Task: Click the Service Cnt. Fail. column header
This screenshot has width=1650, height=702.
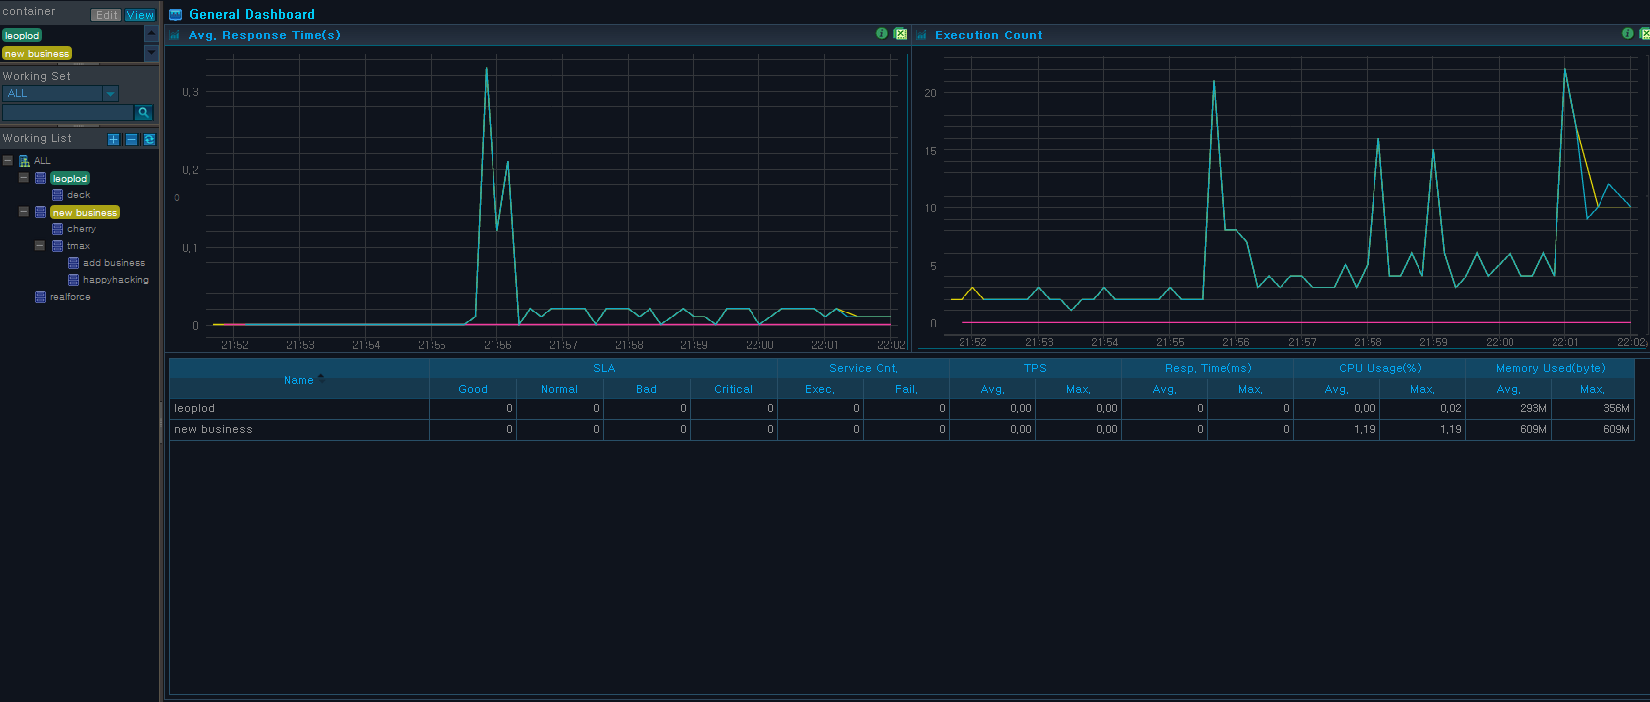Action: point(906,389)
